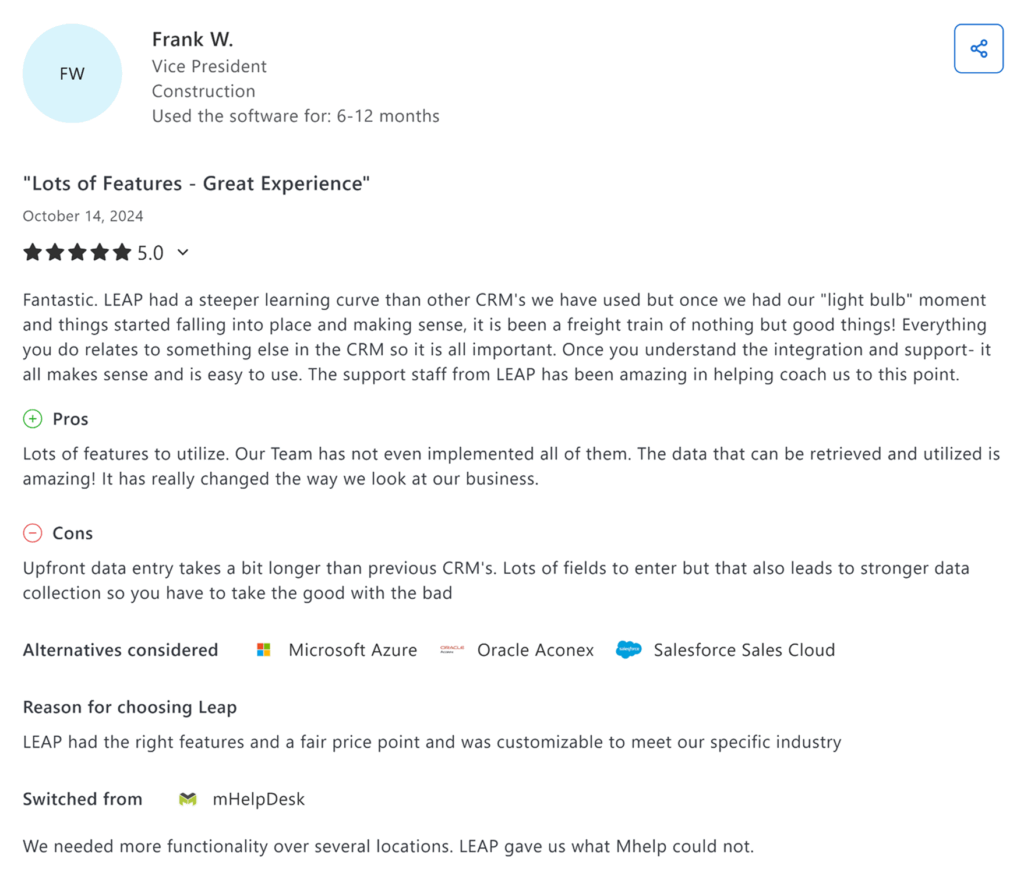The height and width of the screenshot is (876, 1024).
Task: Select the Salesforce Sales Cloud cloud icon
Action: click(x=629, y=650)
